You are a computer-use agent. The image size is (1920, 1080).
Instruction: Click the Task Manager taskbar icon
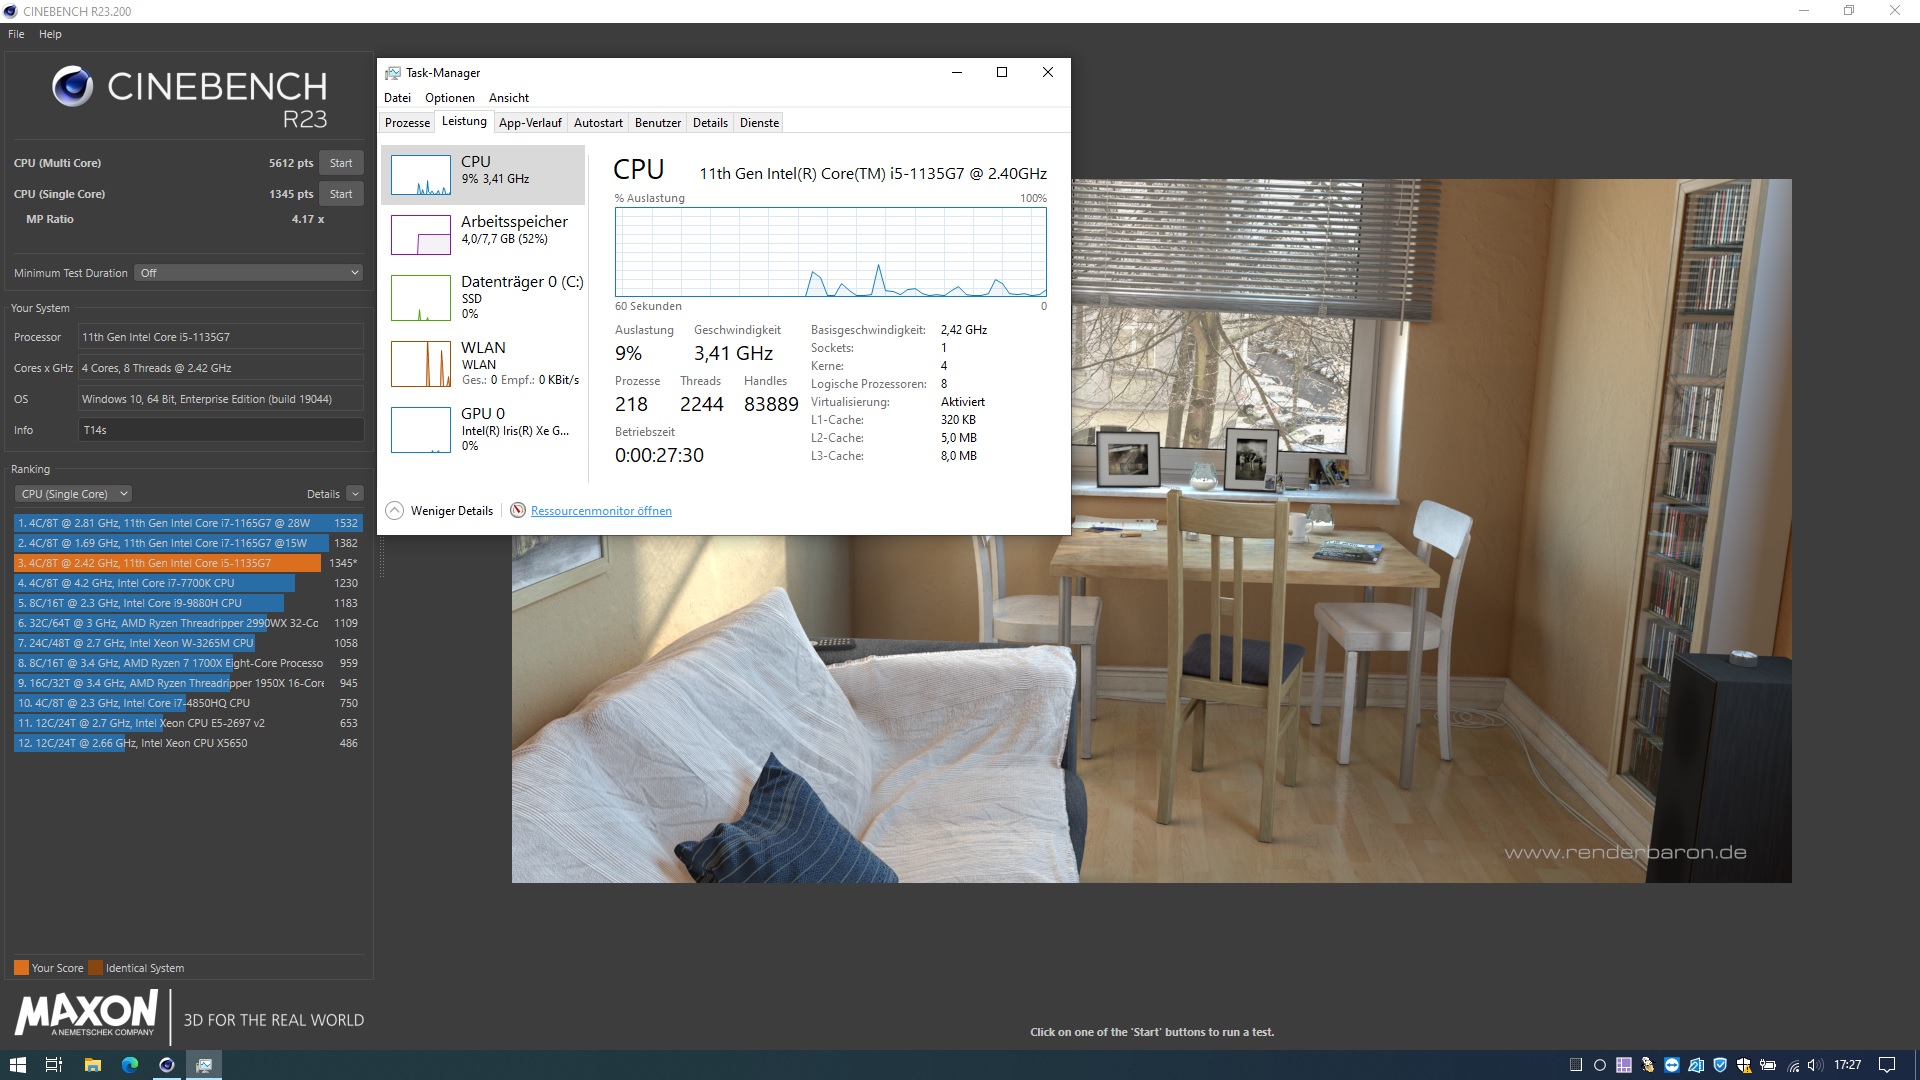[204, 1065]
